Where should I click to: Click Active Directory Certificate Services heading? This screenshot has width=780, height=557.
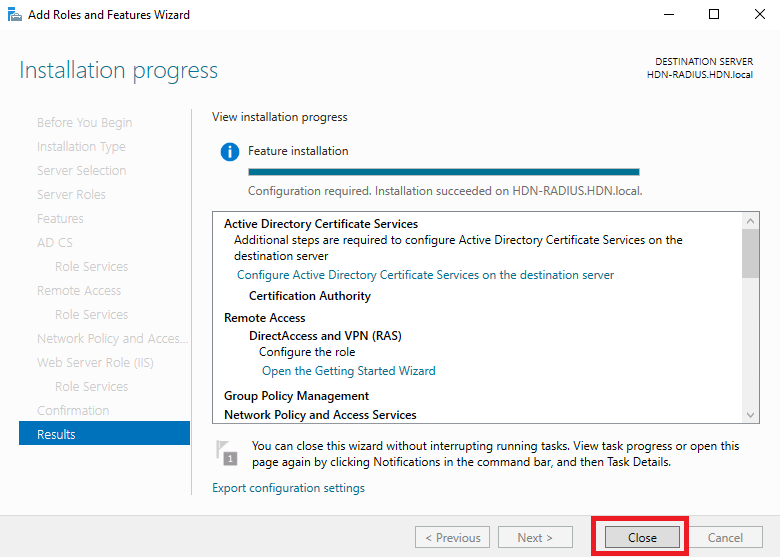[321, 224]
